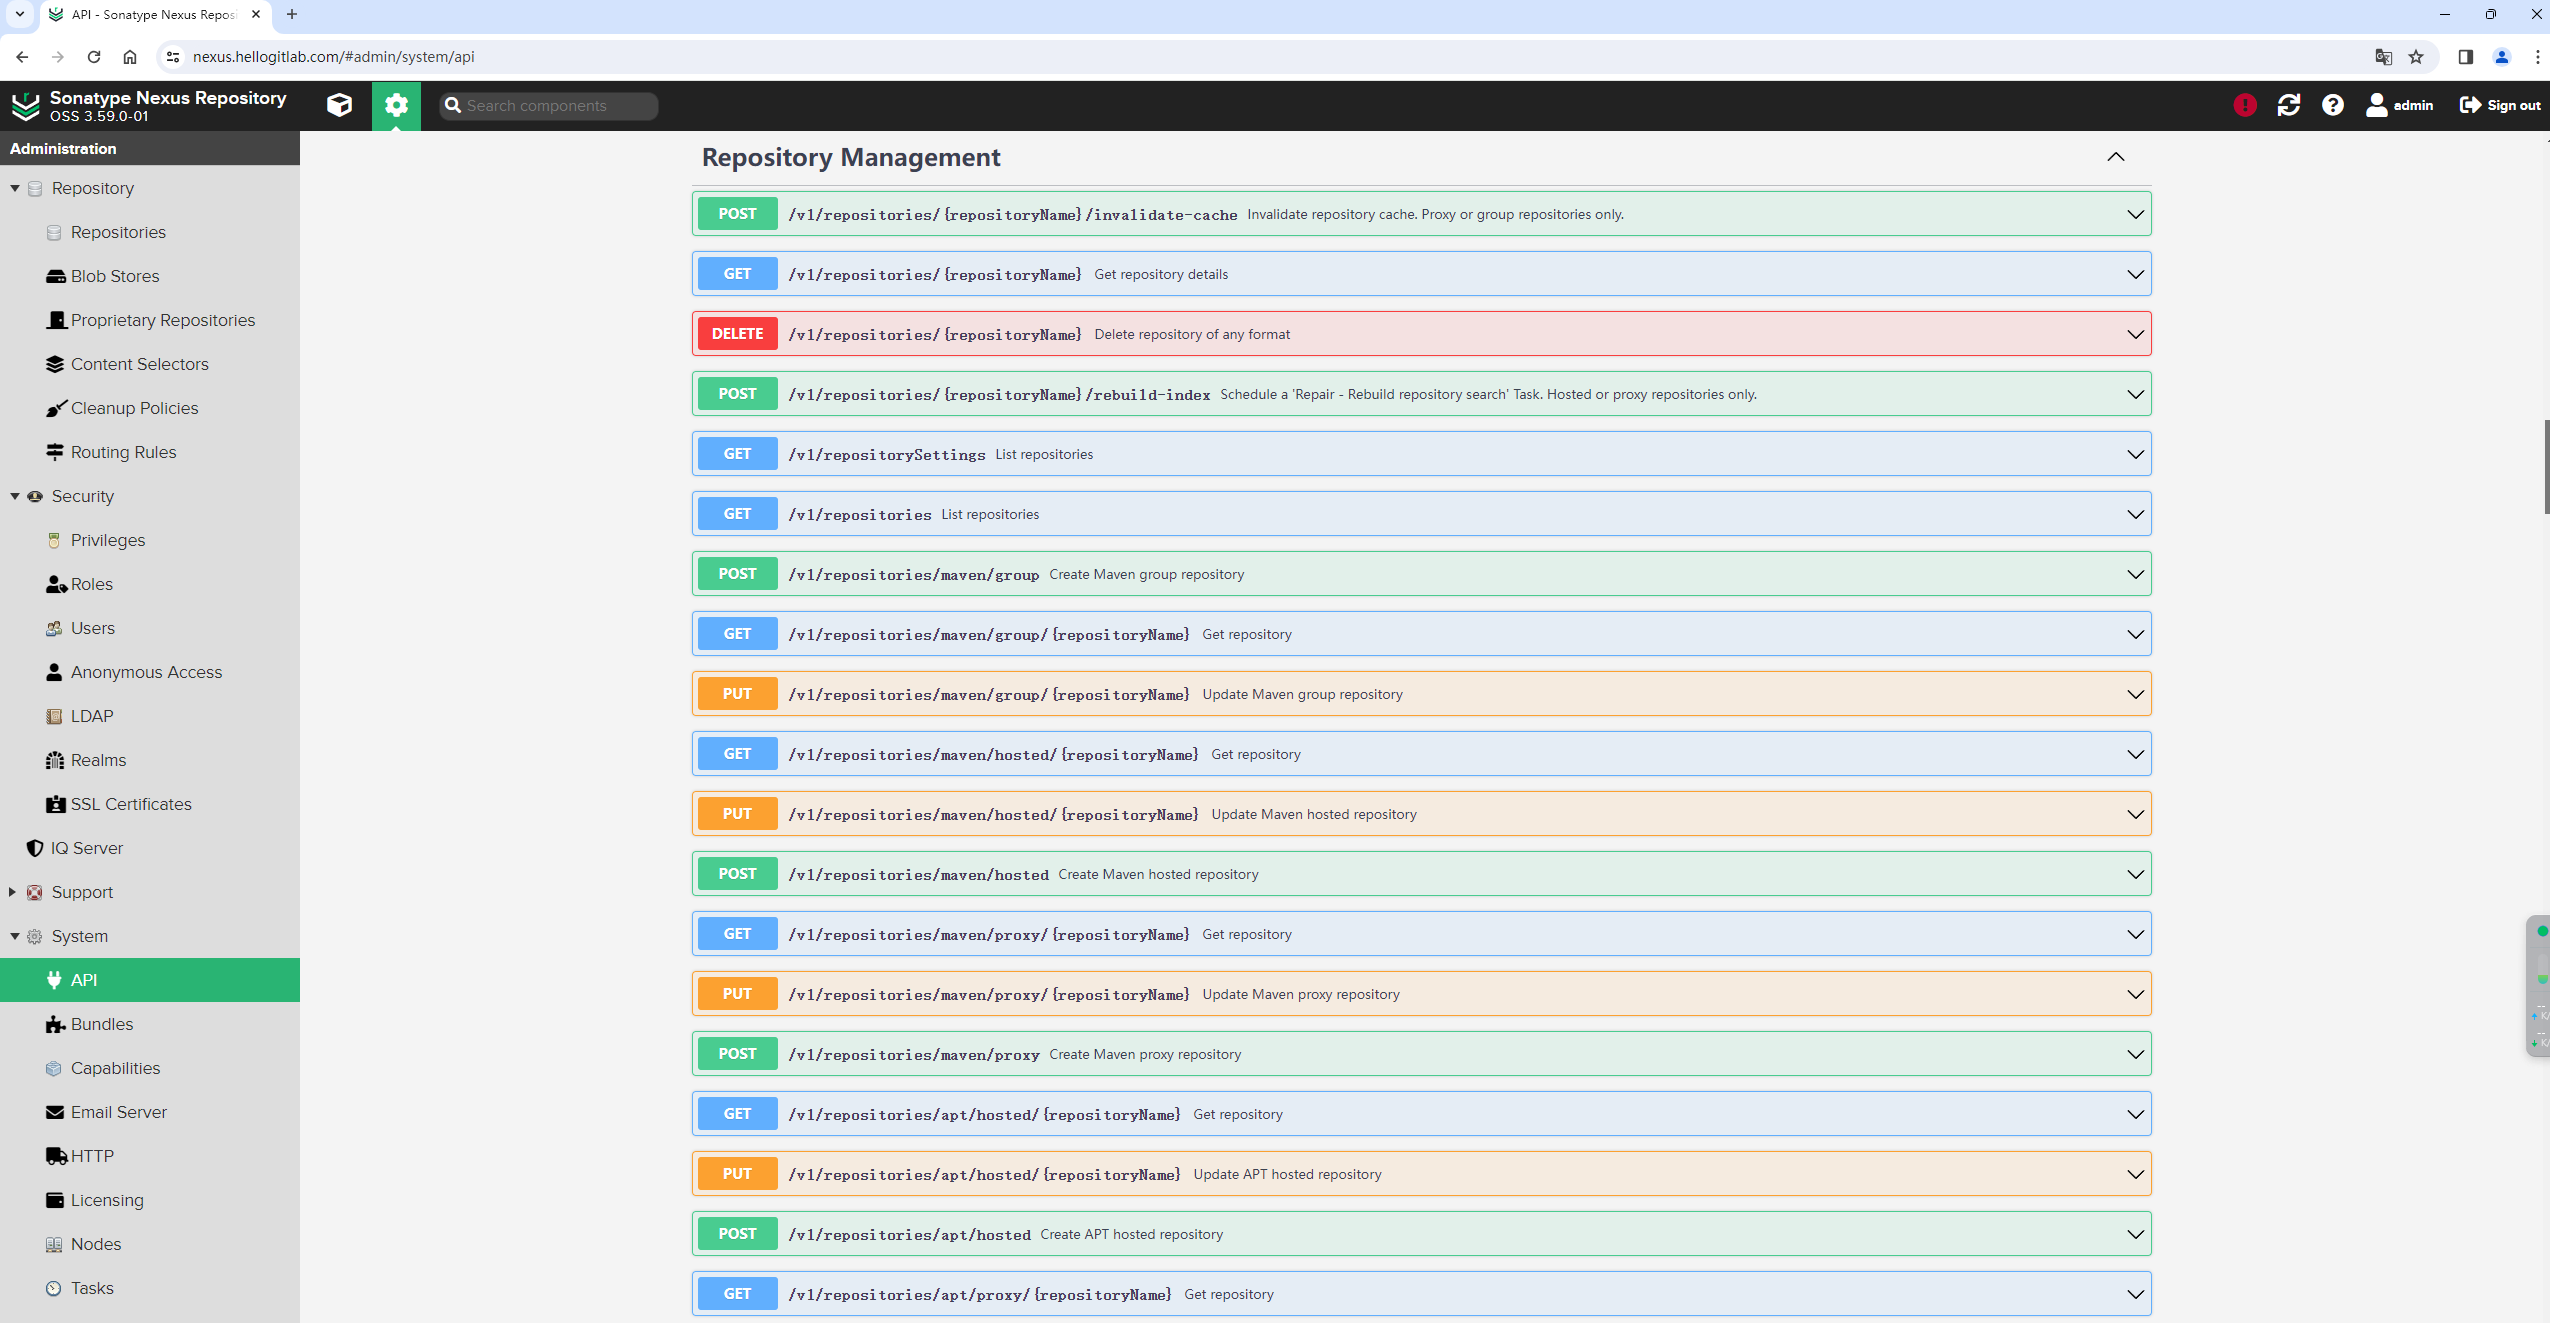Open GET apt/hosted/{repositoryName} row
The height and width of the screenshot is (1323, 2550).
coord(1421,1114)
